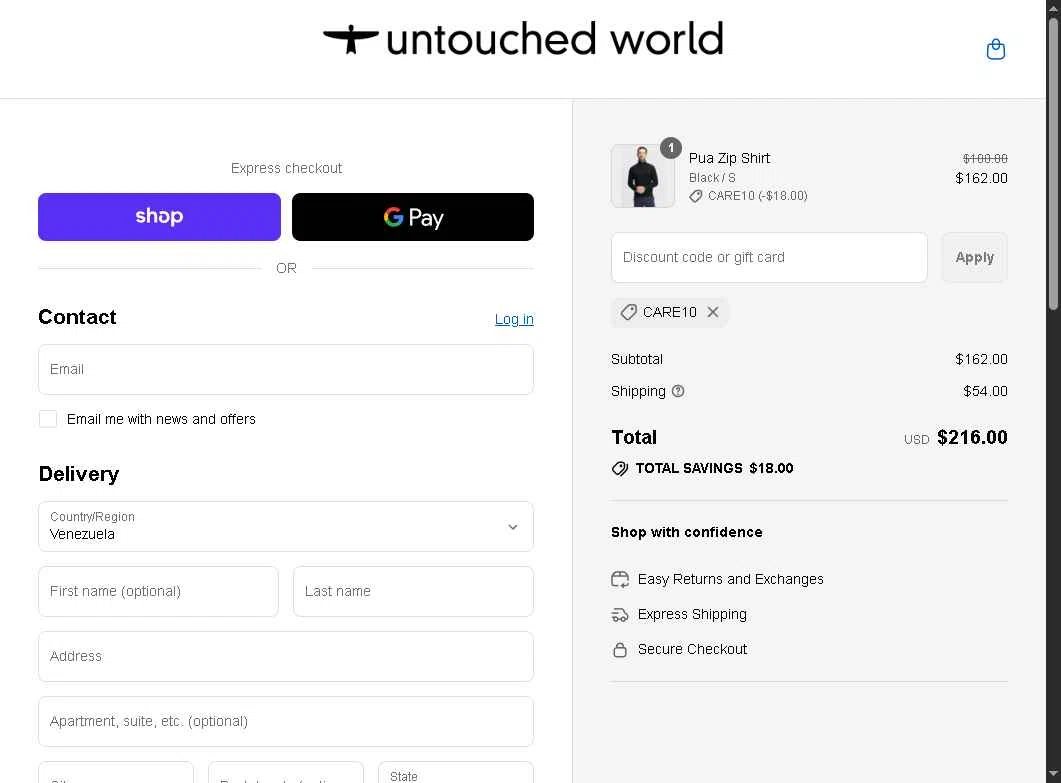Click the Express Shipping truck icon

pos(620,614)
